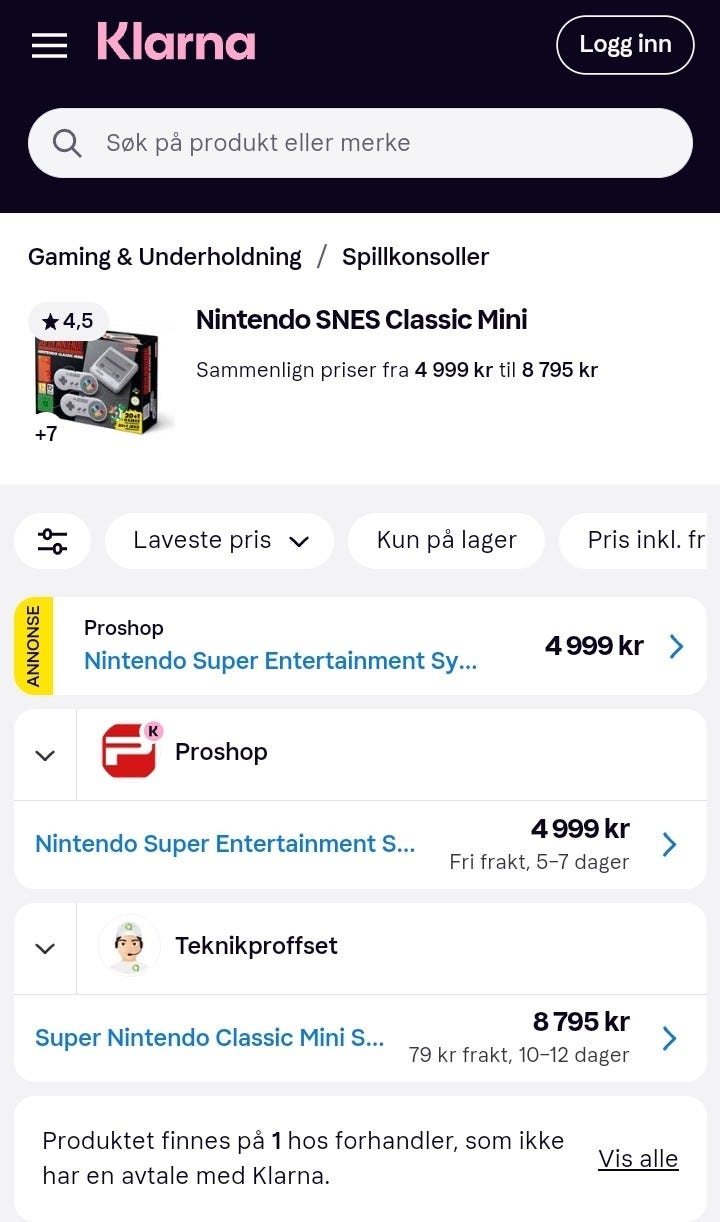This screenshot has height=1222, width=720.
Task: Toggle the Kun på lager filter
Action: click(446, 541)
